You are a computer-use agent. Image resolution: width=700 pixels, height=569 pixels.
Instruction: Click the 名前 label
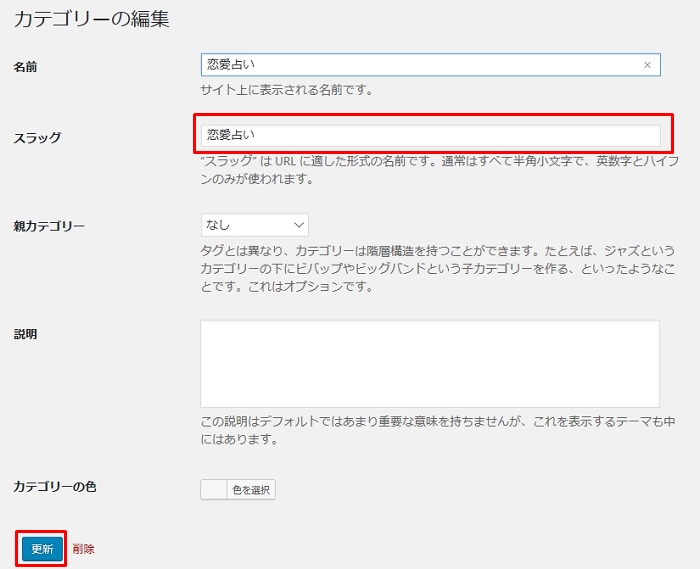point(25,67)
